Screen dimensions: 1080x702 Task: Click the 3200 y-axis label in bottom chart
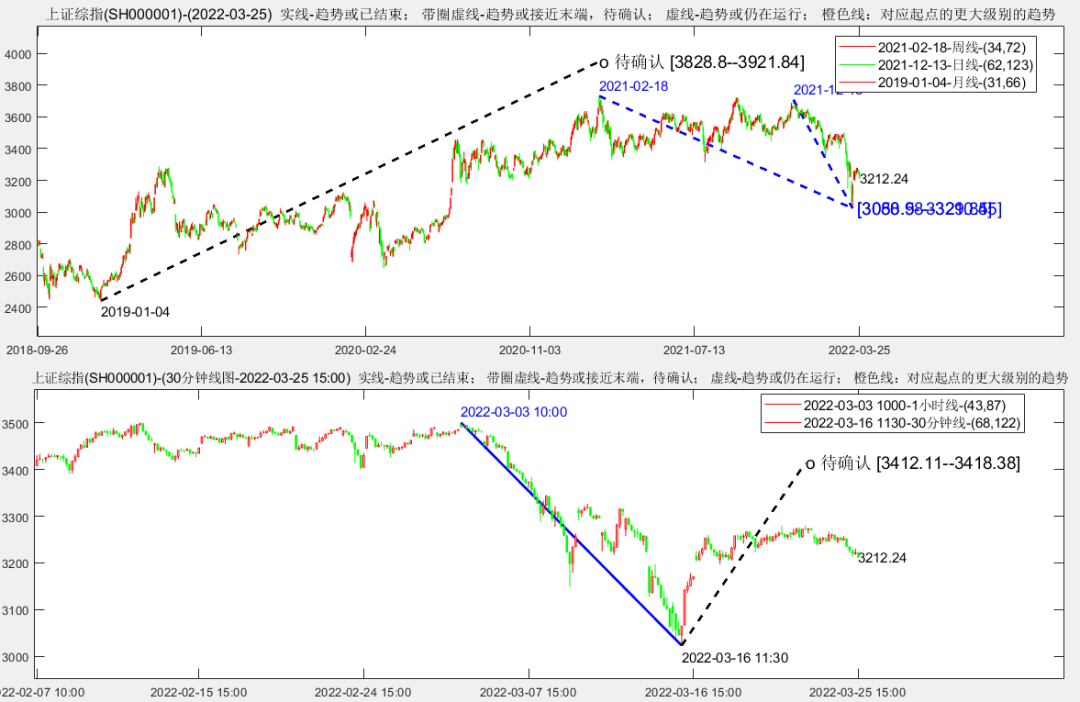[15, 564]
